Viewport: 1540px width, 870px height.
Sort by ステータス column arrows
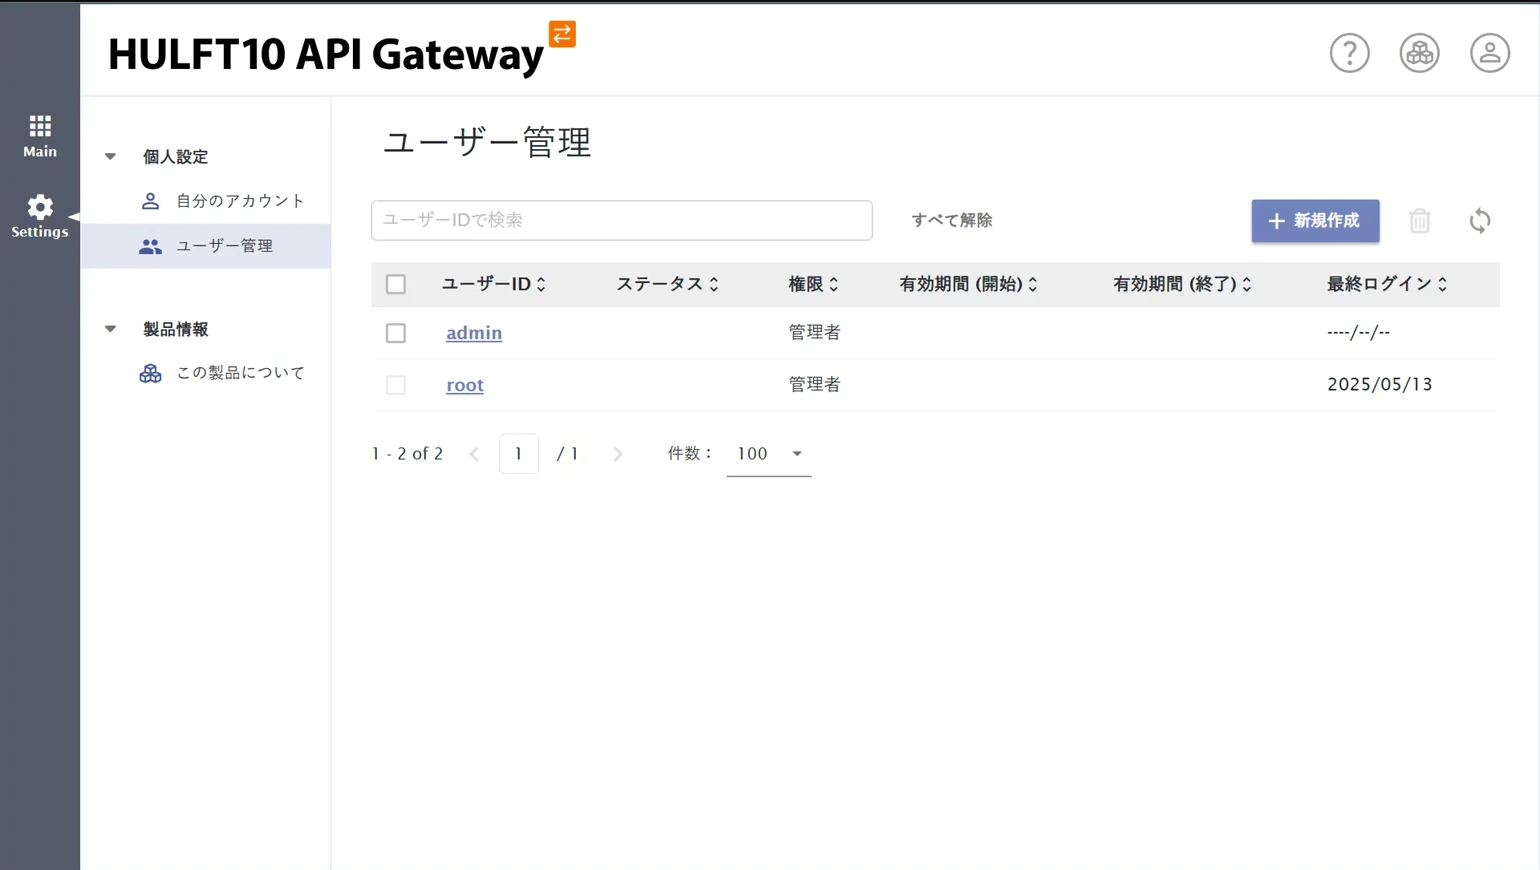pyautogui.click(x=714, y=284)
